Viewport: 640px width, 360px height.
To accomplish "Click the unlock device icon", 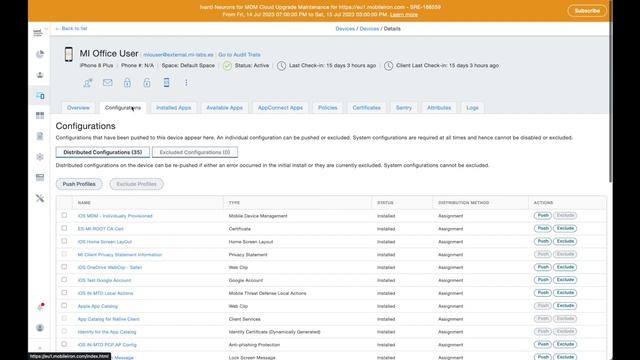I will (147, 83).
